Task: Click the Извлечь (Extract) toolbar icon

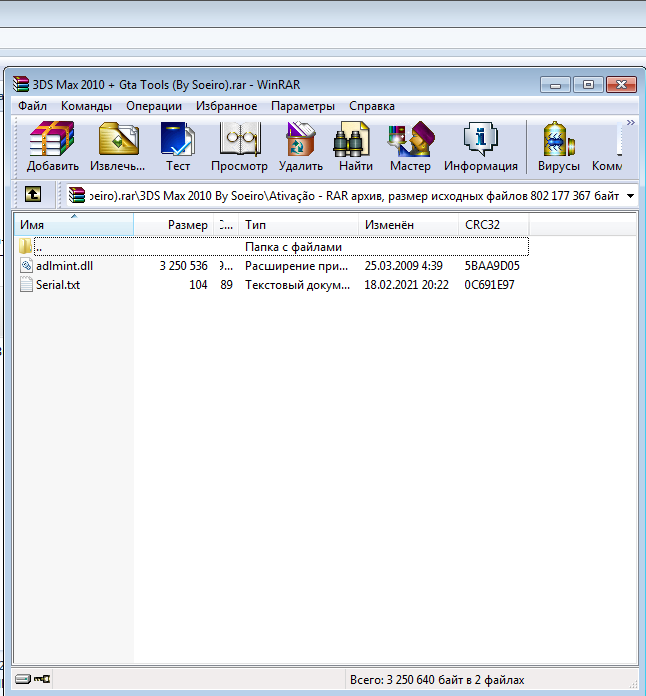Action: point(117,146)
